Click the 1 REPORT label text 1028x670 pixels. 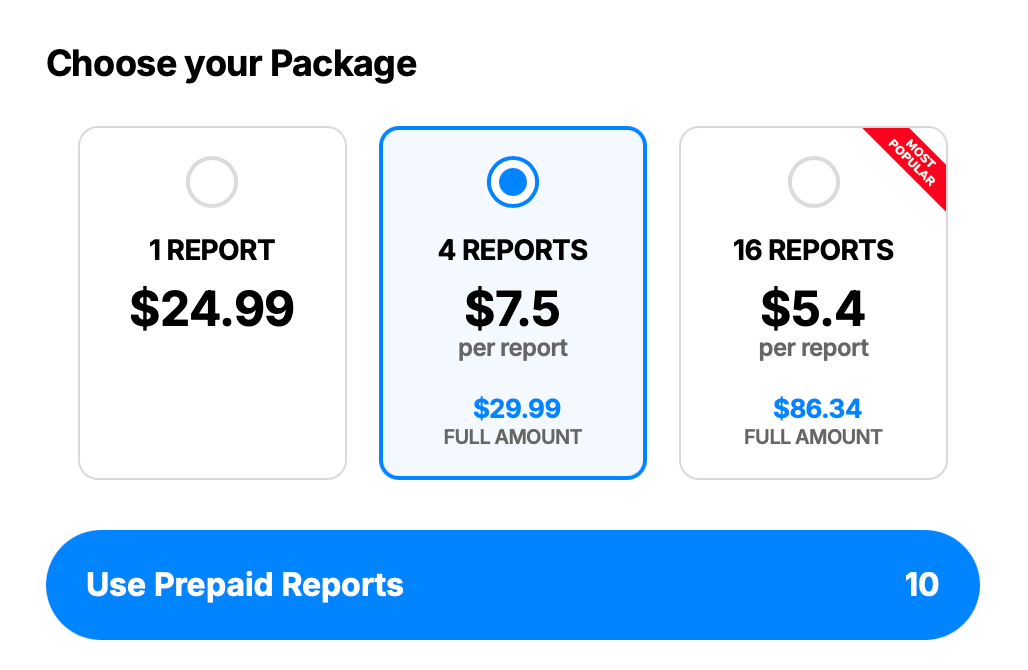click(212, 250)
